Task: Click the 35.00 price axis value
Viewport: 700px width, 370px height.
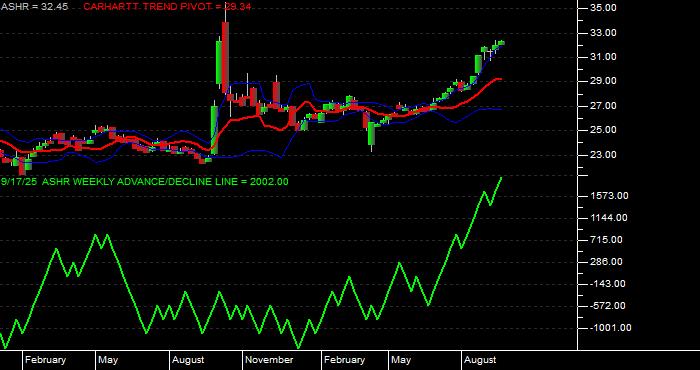Action: click(x=604, y=8)
